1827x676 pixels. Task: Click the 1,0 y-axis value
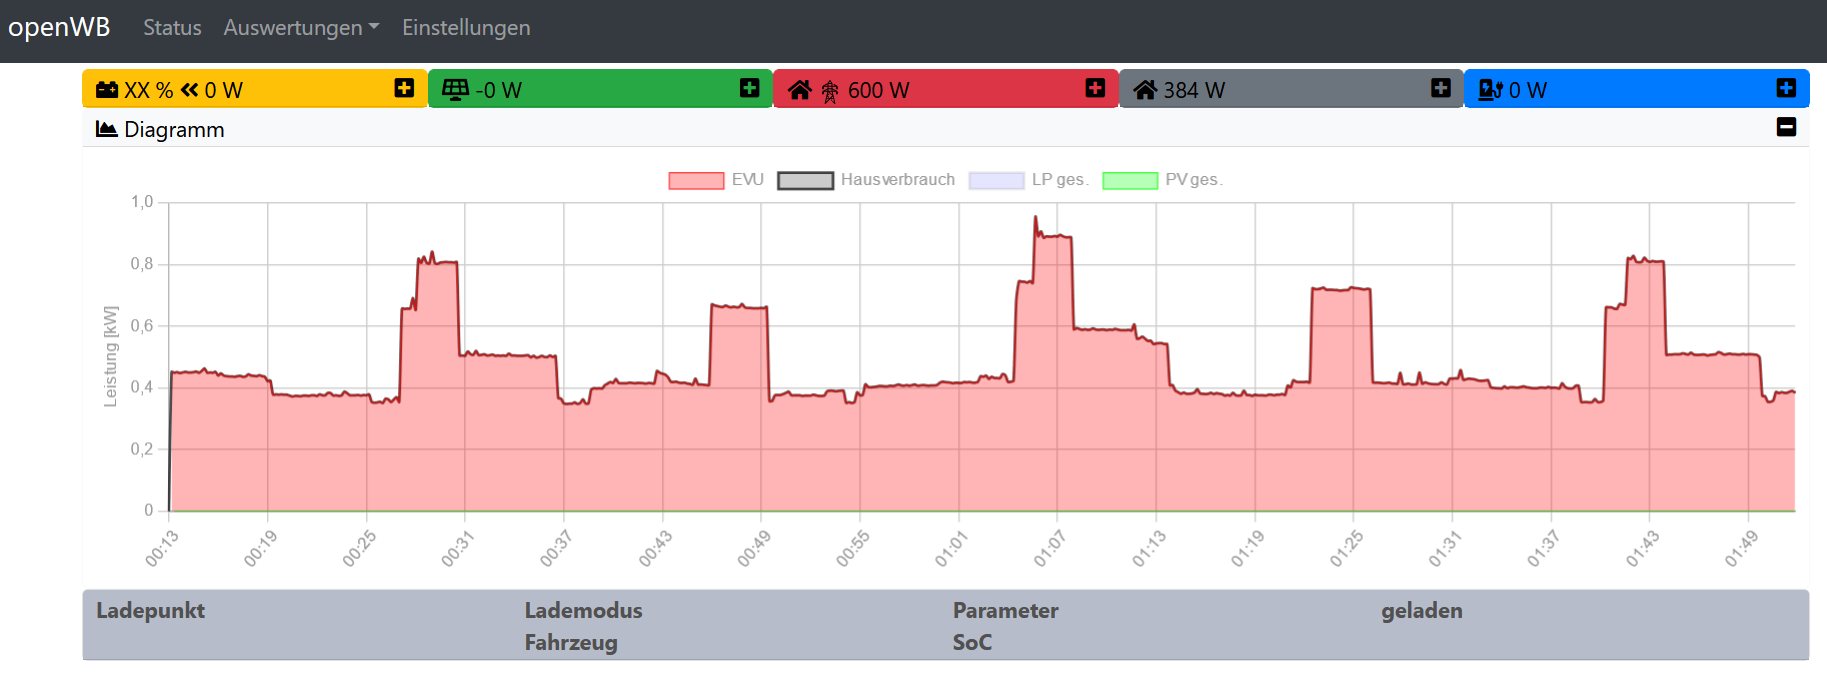coord(142,202)
